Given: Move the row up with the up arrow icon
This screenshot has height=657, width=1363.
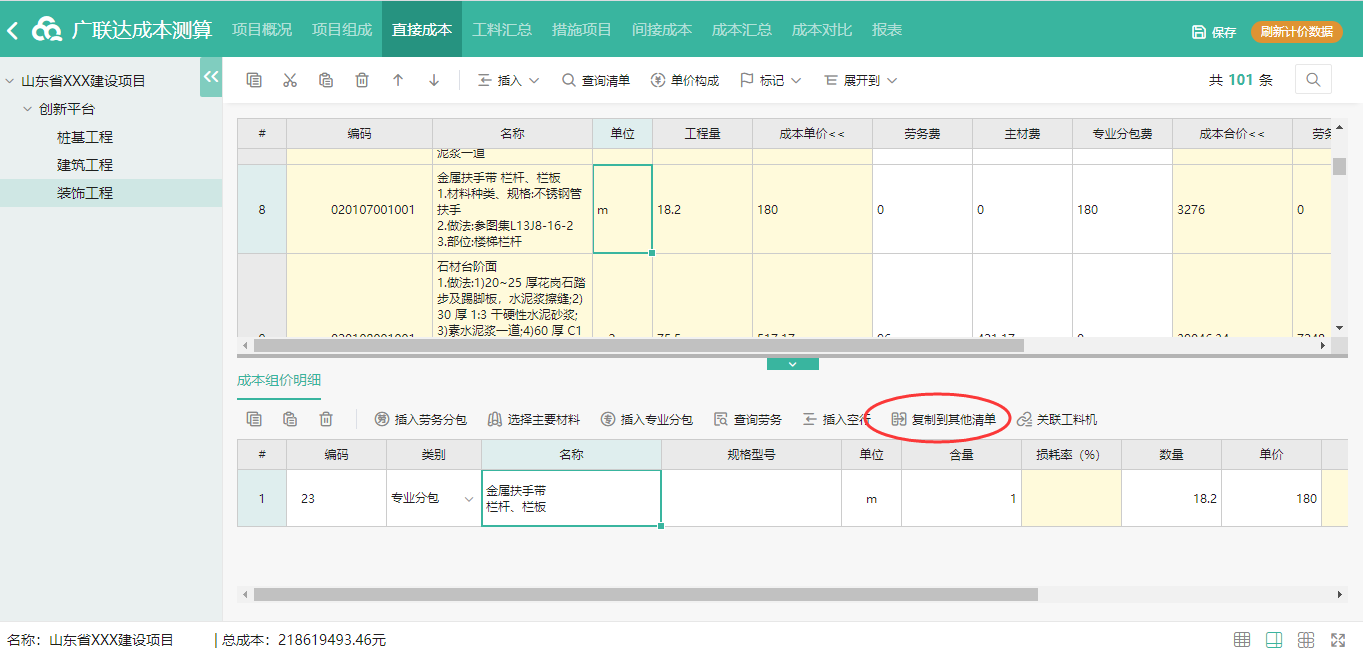Looking at the screenshot, I should tap(398, 80).
